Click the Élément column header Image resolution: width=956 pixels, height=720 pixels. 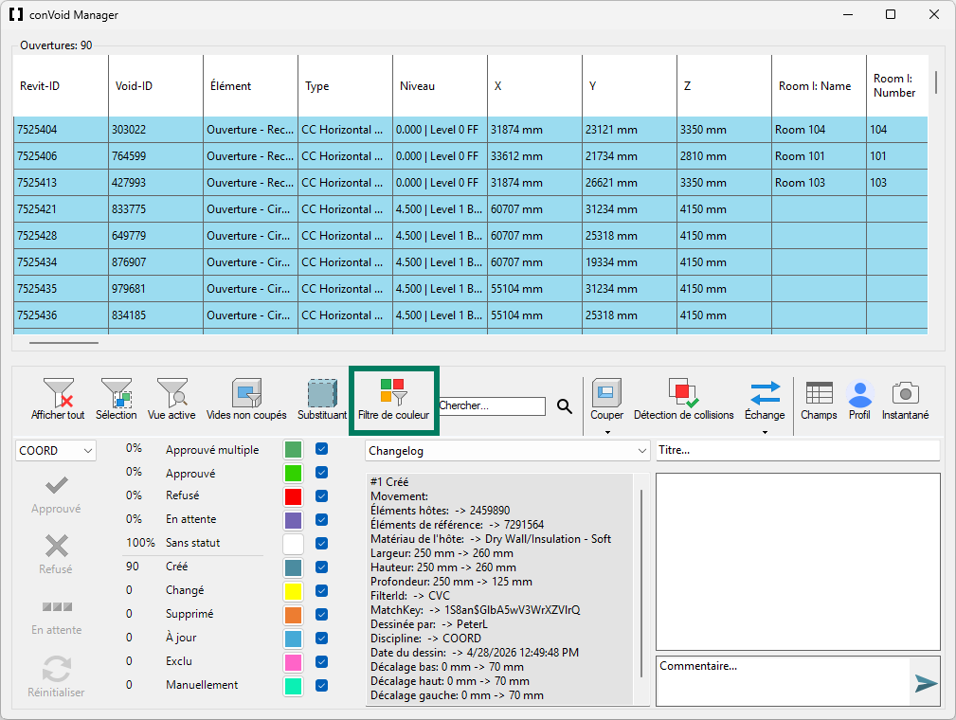pos(251,86)
